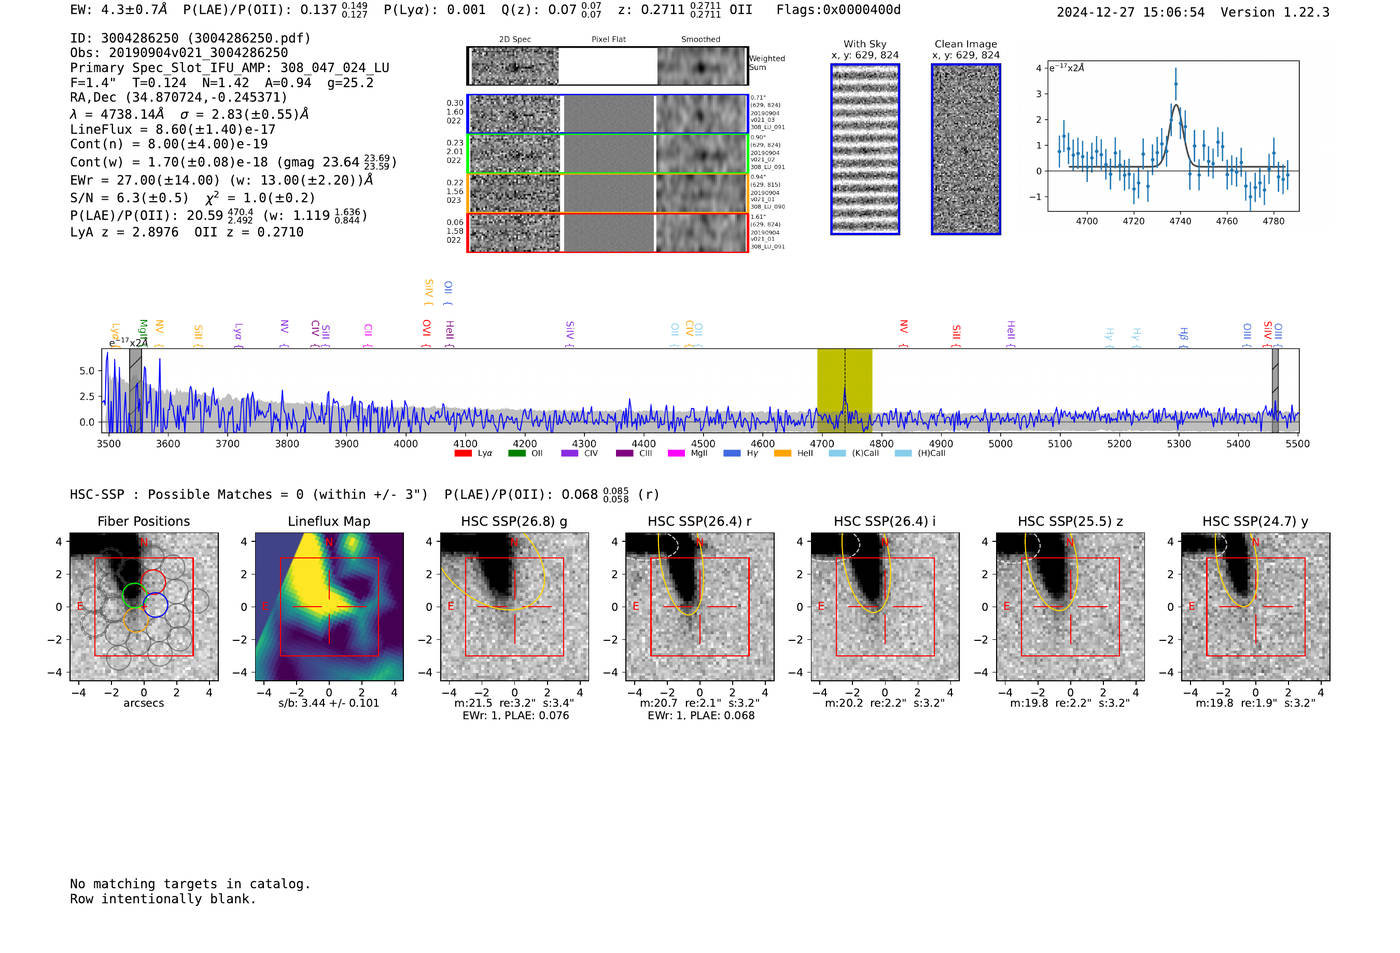Image resolution: width=1400 pixels, height=953 pixels.
Task: Open the With Sky image
Action: (865, 149)
